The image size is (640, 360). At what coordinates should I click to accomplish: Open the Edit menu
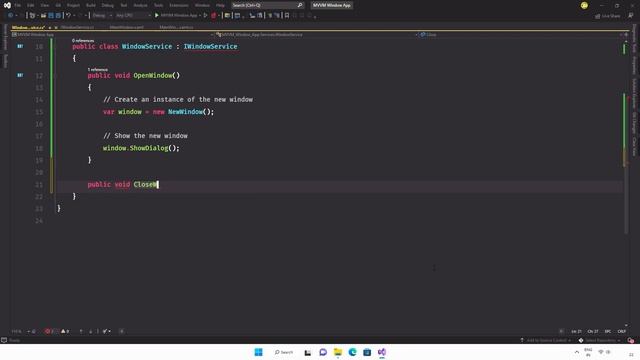(x=31, y=5)
